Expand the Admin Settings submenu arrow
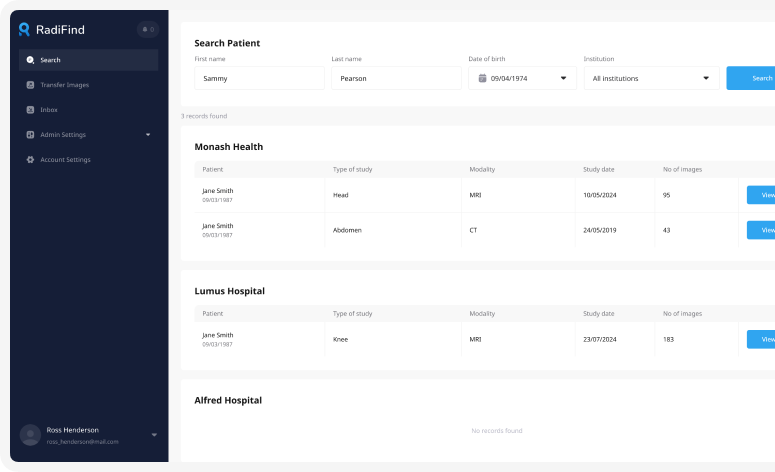 (x=148, y=135)
